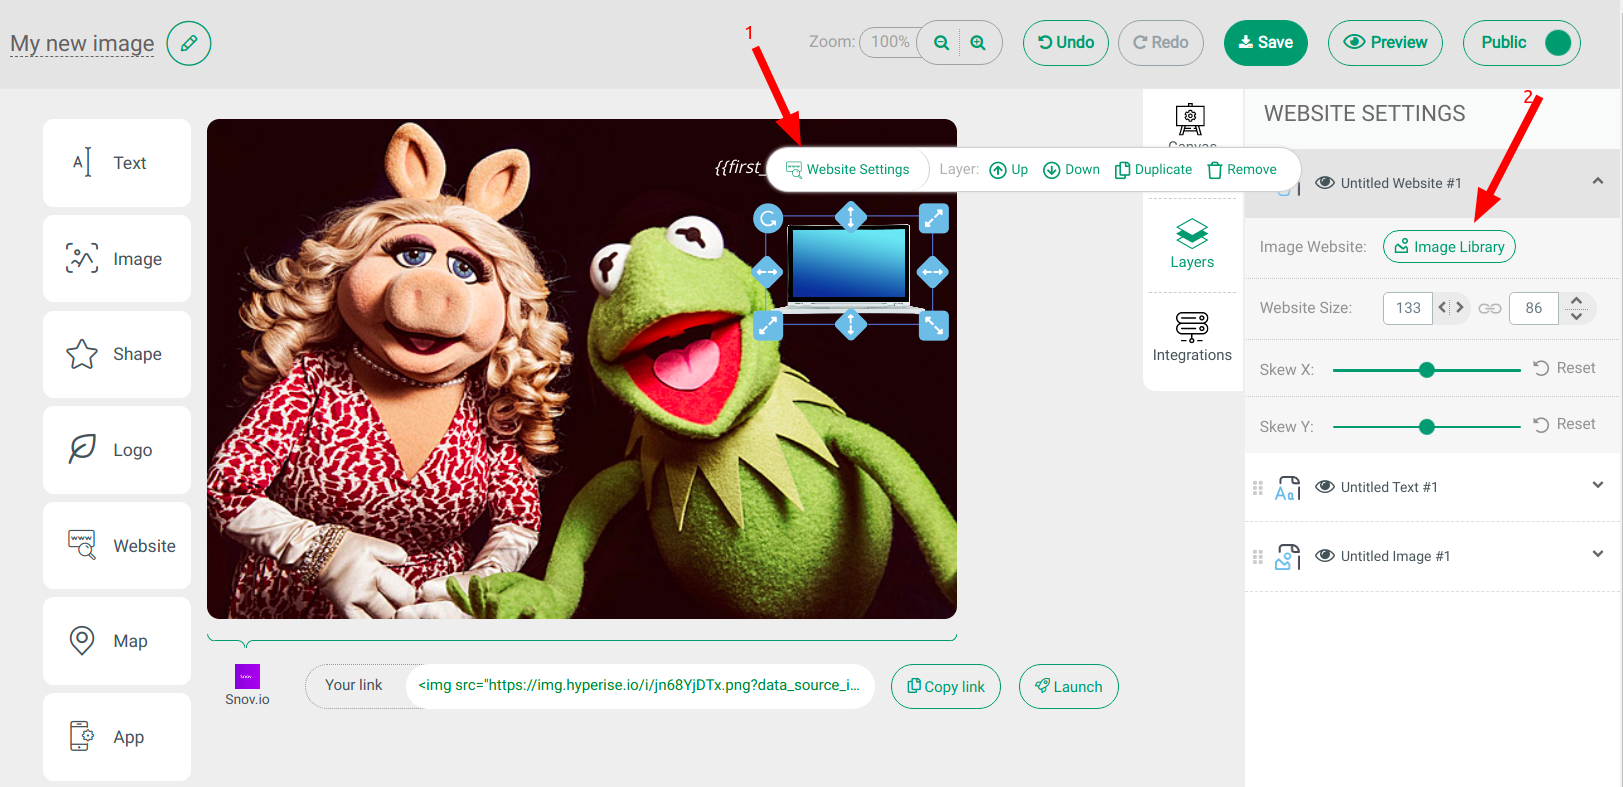The image size is (1623, 787).
Task: Hide the Untitled Website #1 layer
Action: coord(1325,183)
